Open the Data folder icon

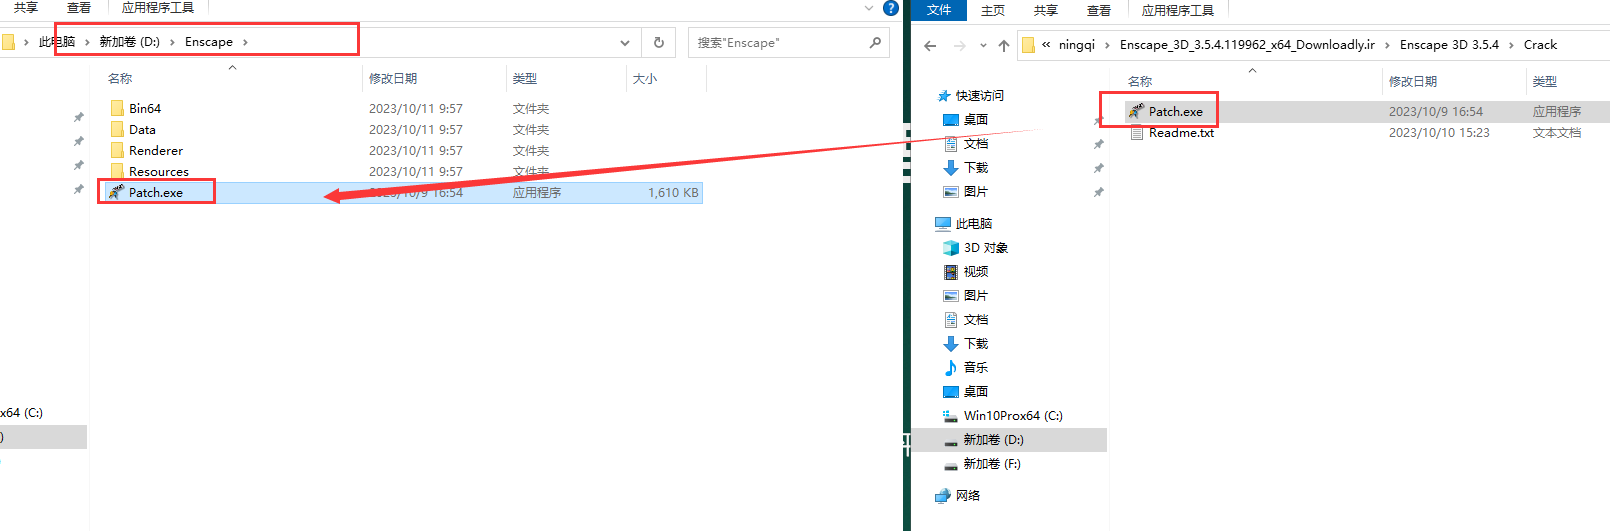tap(117, 129)
